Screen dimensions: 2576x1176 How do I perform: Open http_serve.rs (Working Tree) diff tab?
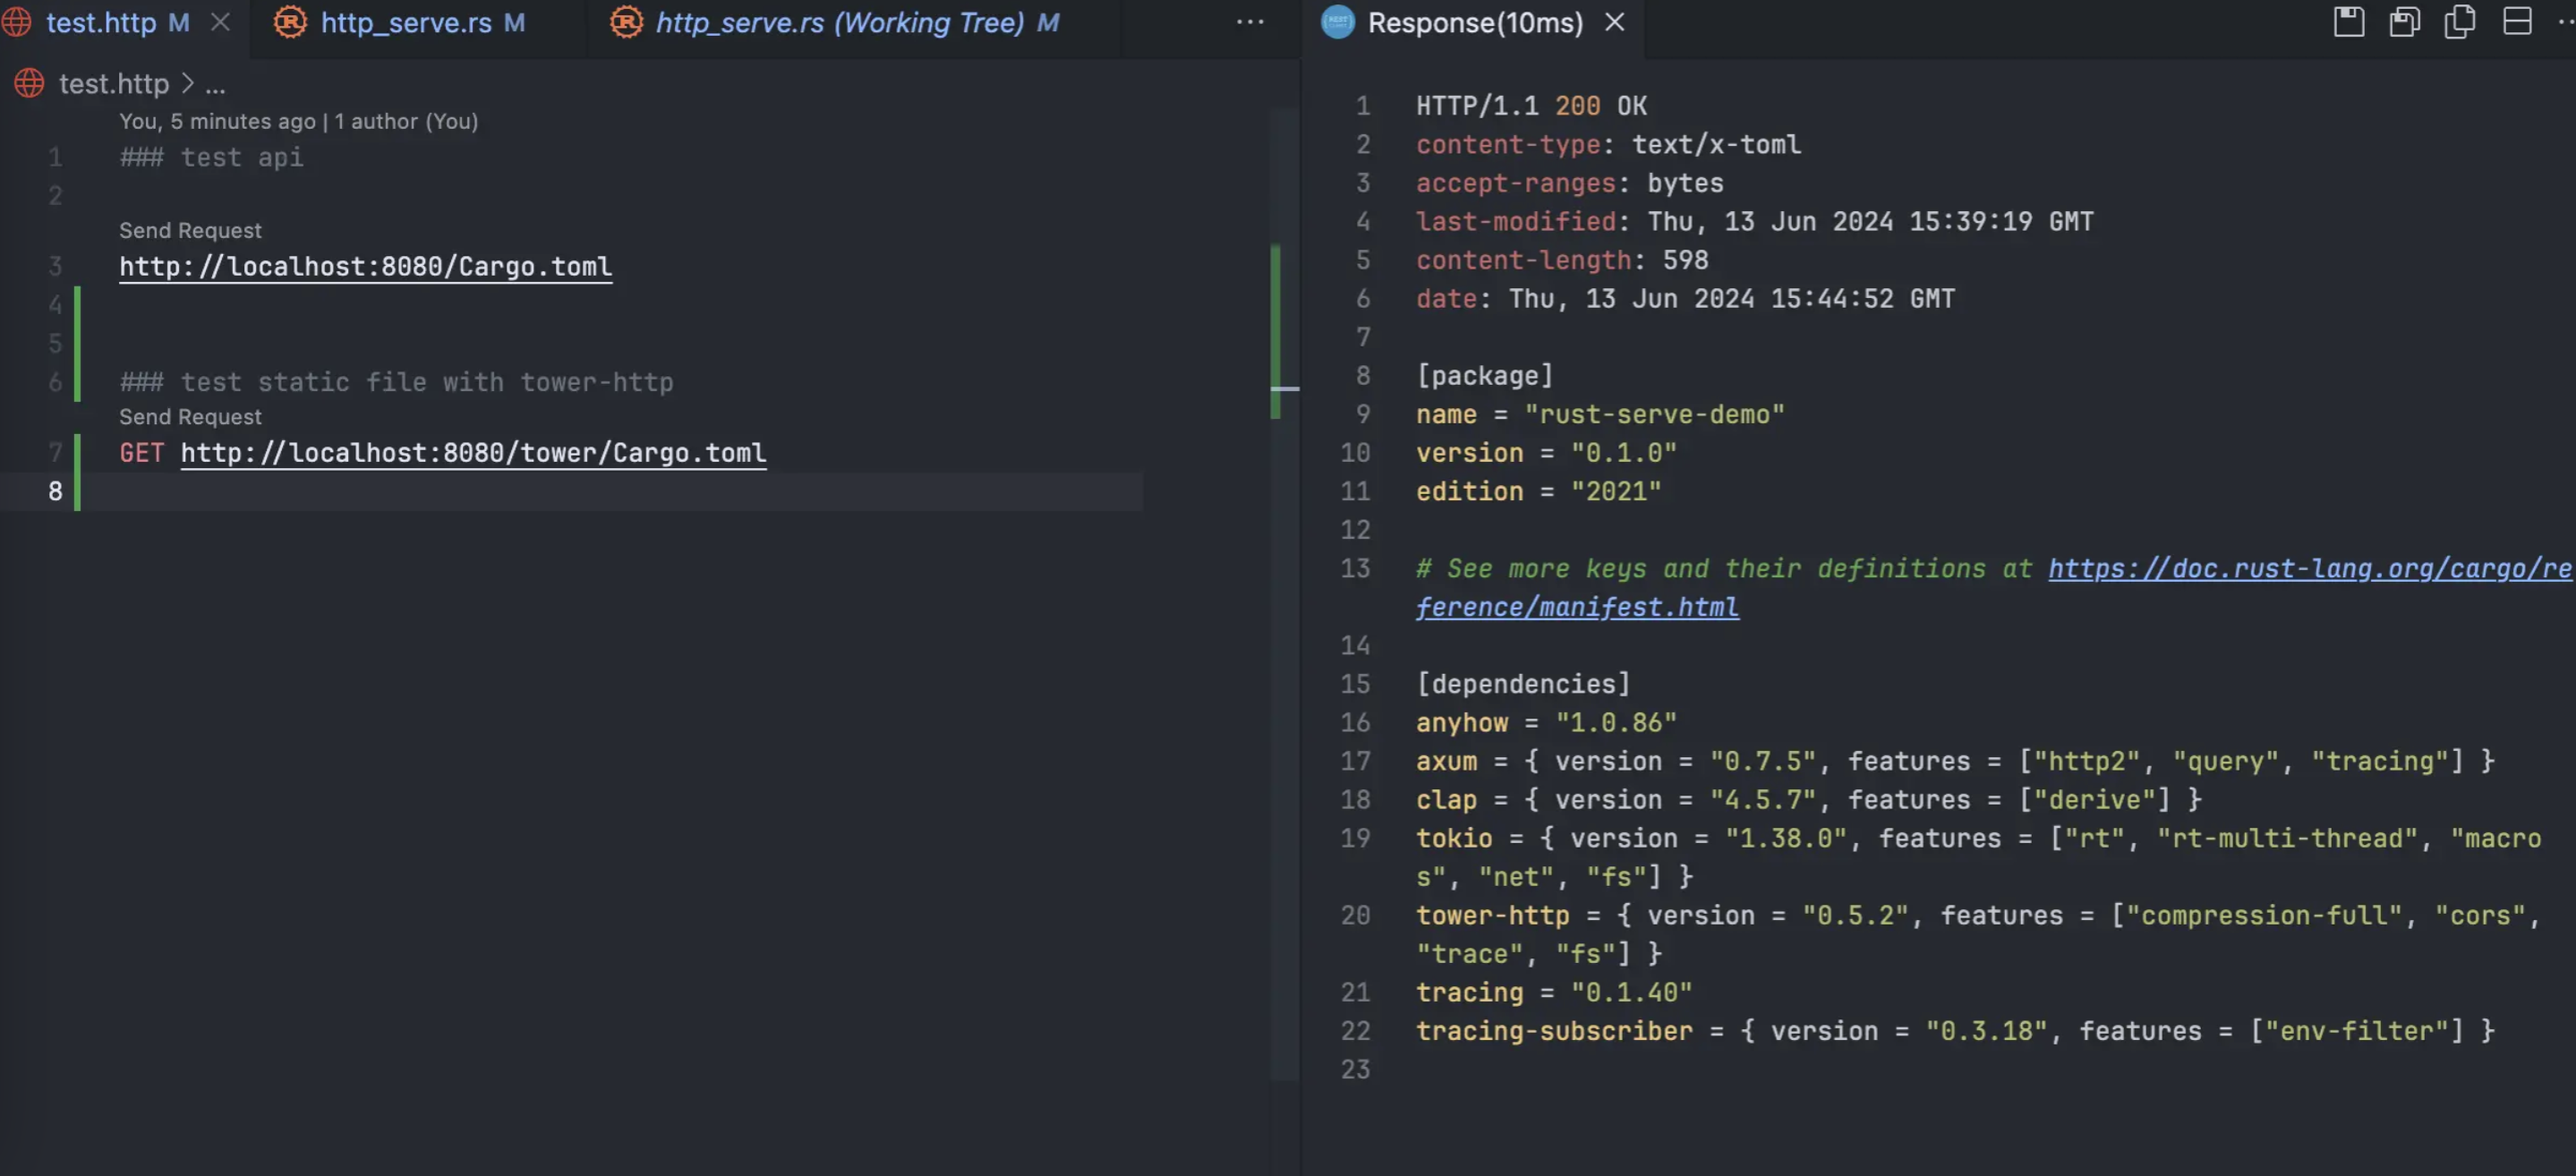(839, 22)
